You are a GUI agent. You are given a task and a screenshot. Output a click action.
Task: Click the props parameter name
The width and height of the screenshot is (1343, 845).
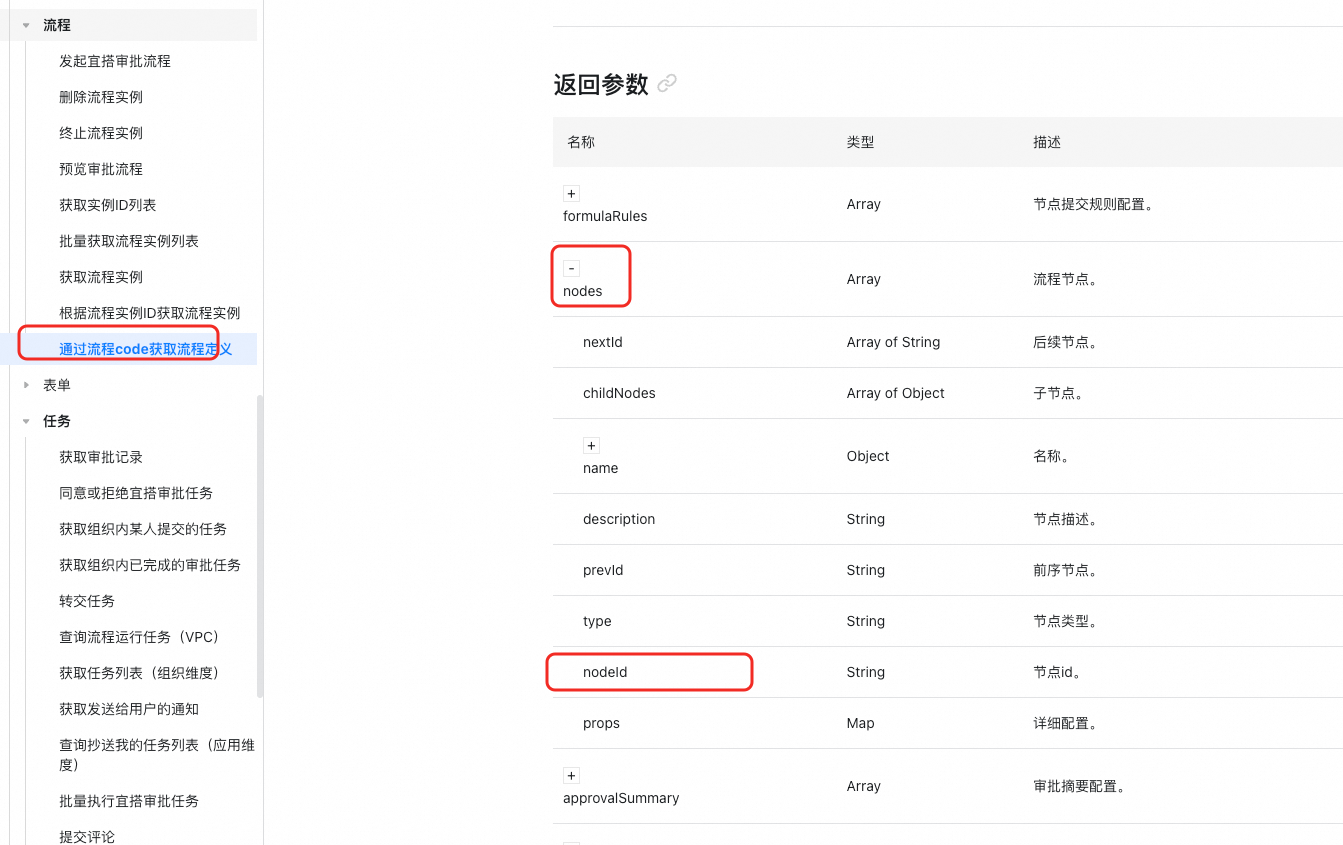pos(601,723)
